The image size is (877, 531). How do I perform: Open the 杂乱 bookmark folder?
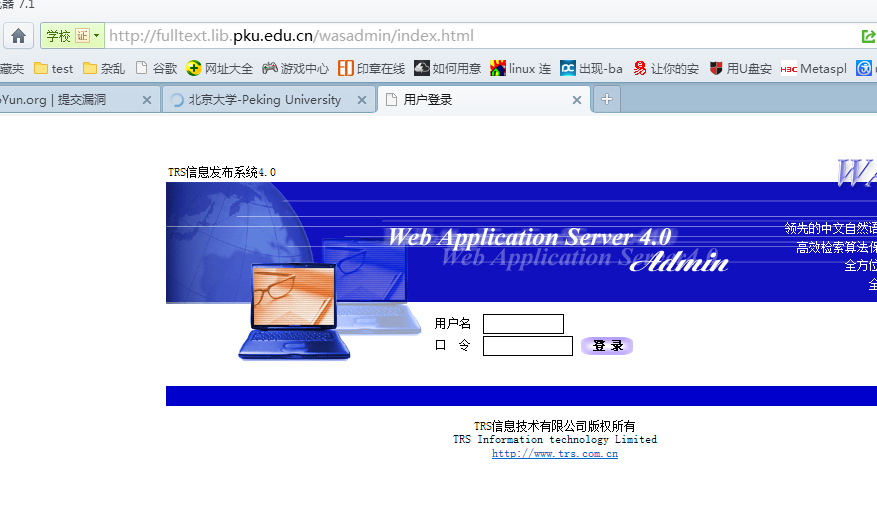pos(104,68)
